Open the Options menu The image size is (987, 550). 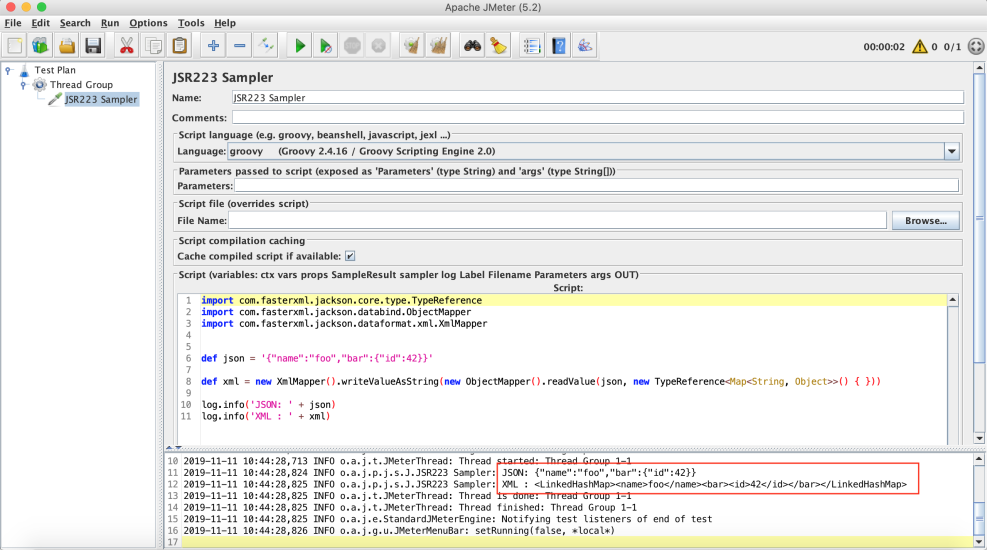coord(148,23)
